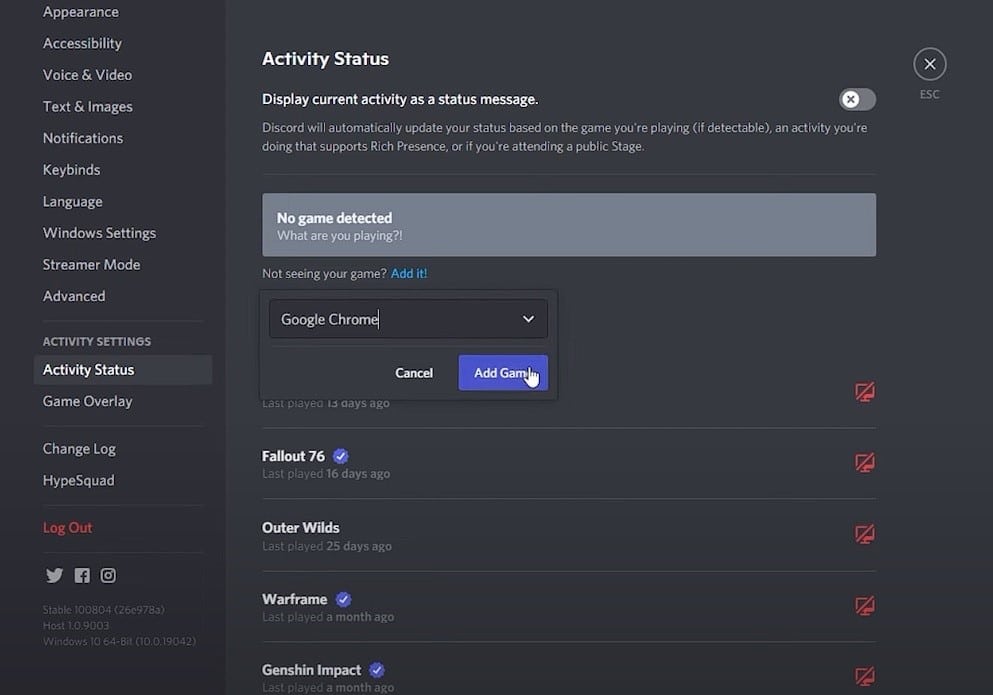Click the verified badge next to Genshin Impact
The image size is (993, 695).
[x=377, y=670]
